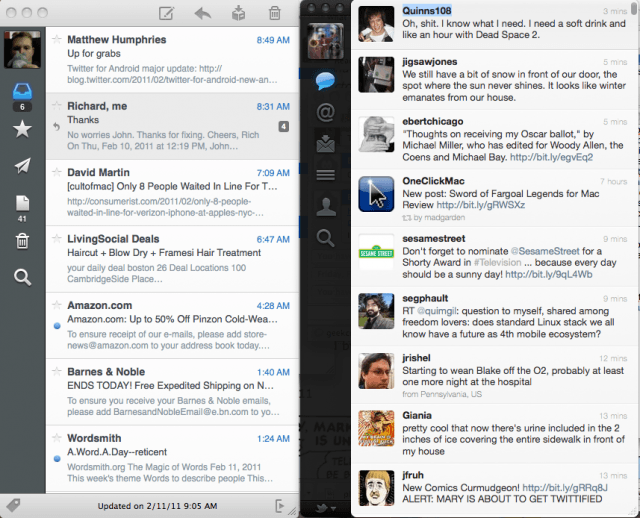Open Twitter mentions @ tab
The width and height of the screenshot is (640, 518).
pyautogui.click(x=325, y=112)
